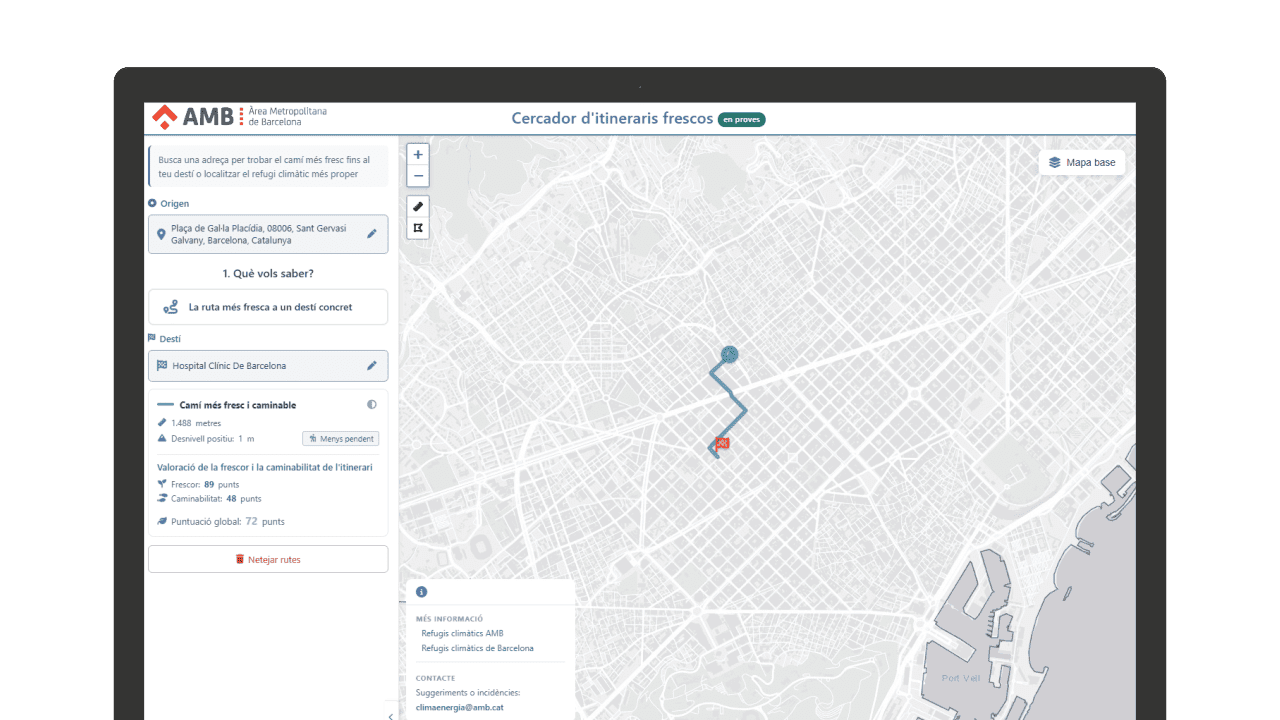The image size is (1280, 720).
Task: Open the Mapa base layer selector
Action: [x=1082, y=162]
